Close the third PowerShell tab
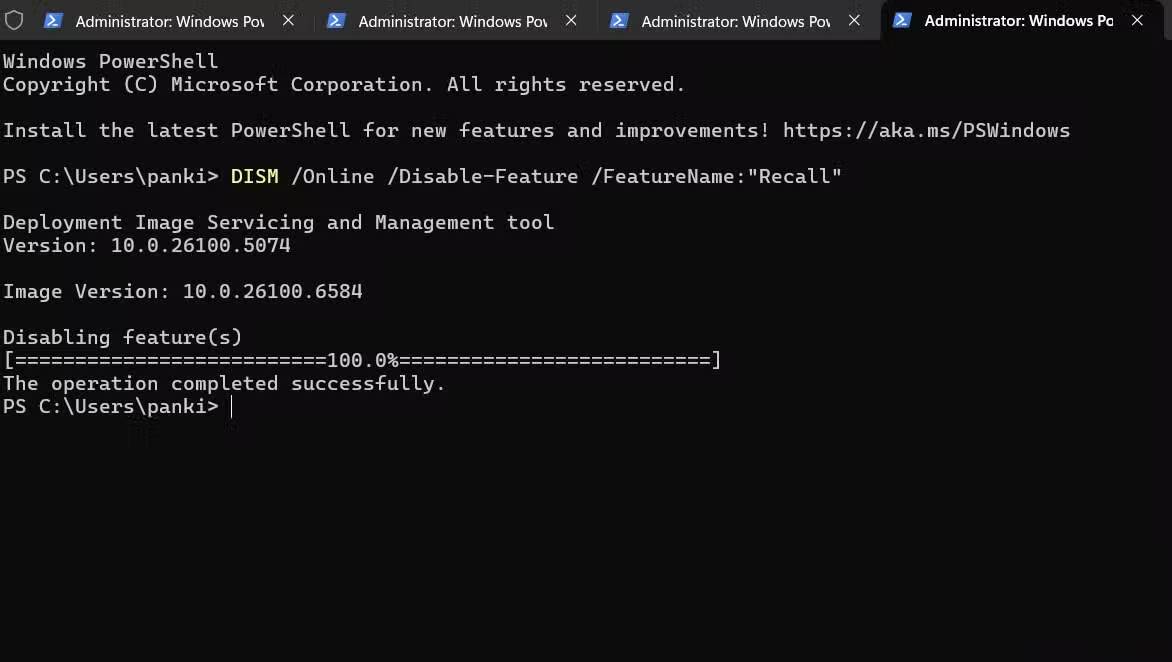 (x=854, y=20)
